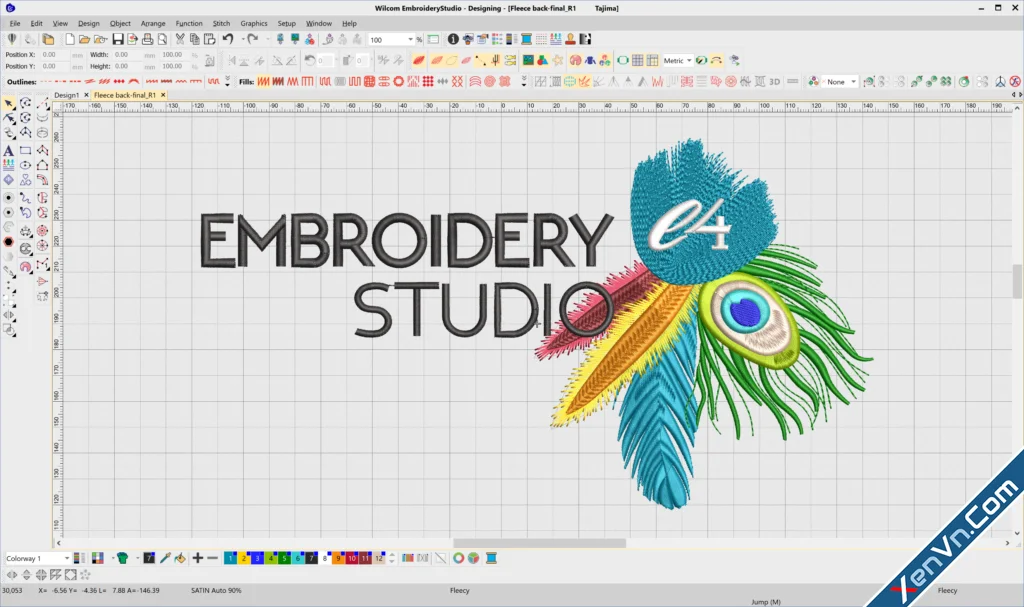Screen dimensions: 1024x607
Task: Toggle the red-highlighted satin fill stitch button
Action: tap(264, 82)
